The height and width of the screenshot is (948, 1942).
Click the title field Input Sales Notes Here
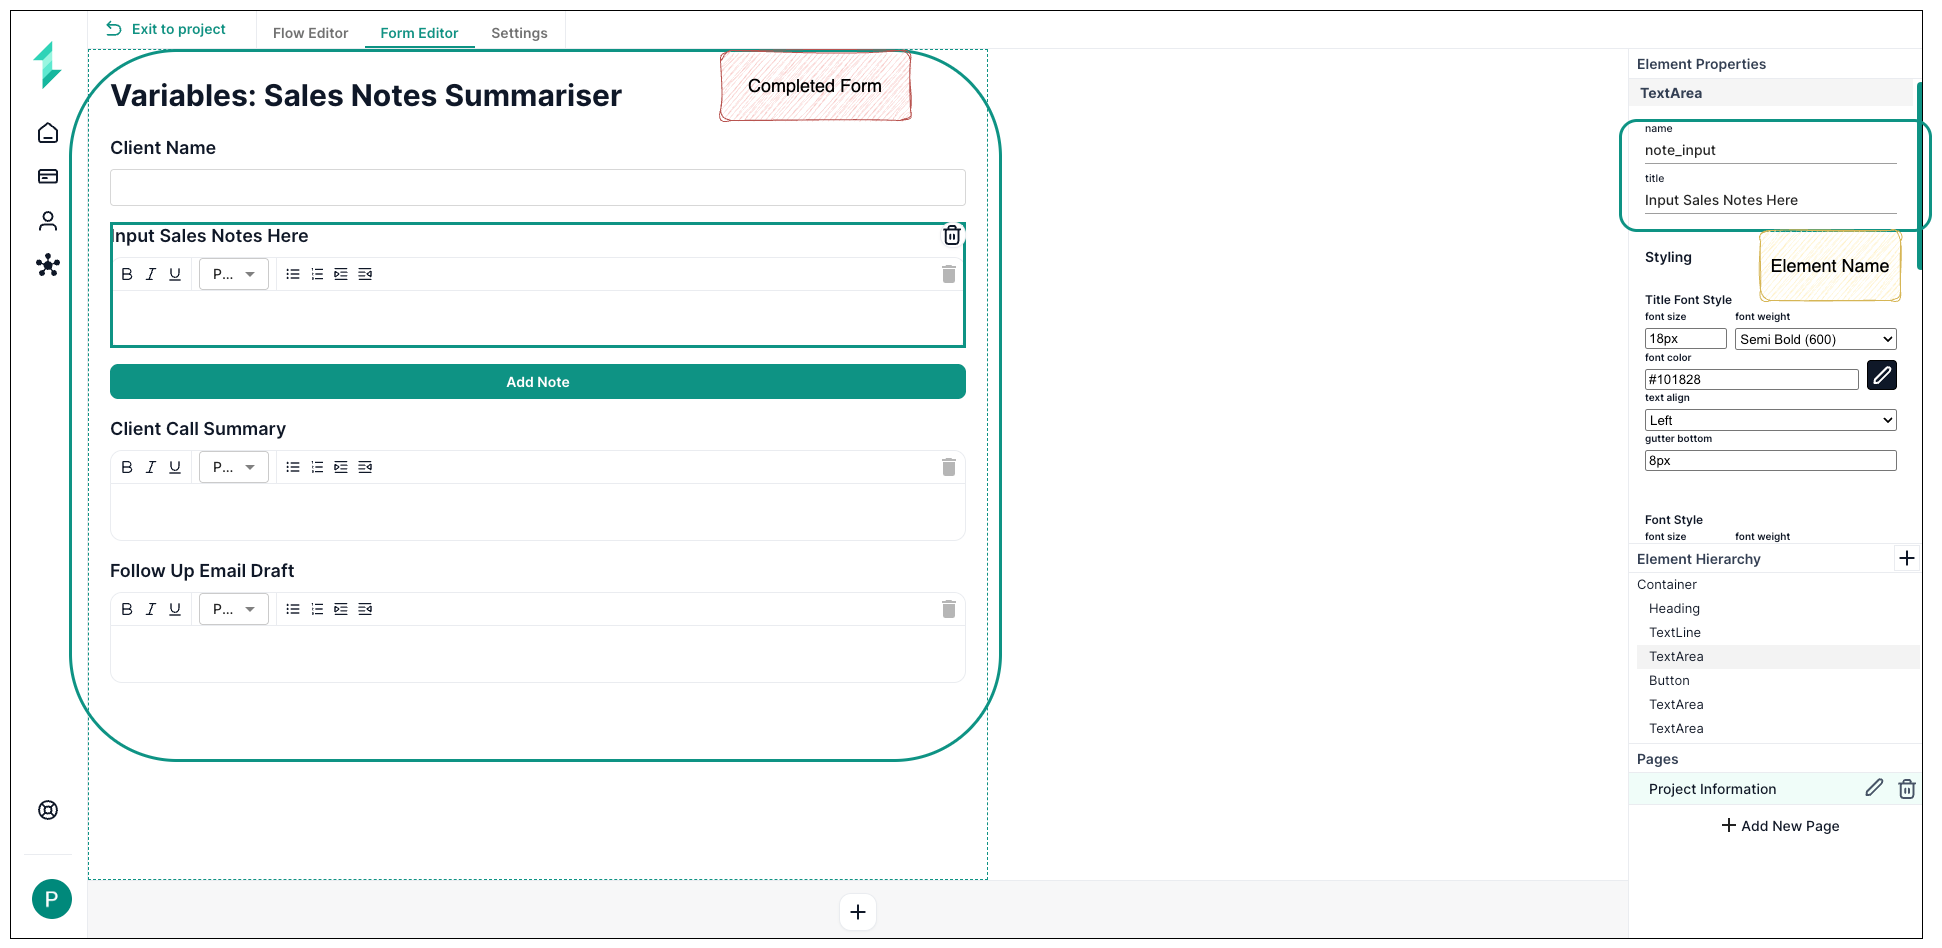pos(1771,200)
